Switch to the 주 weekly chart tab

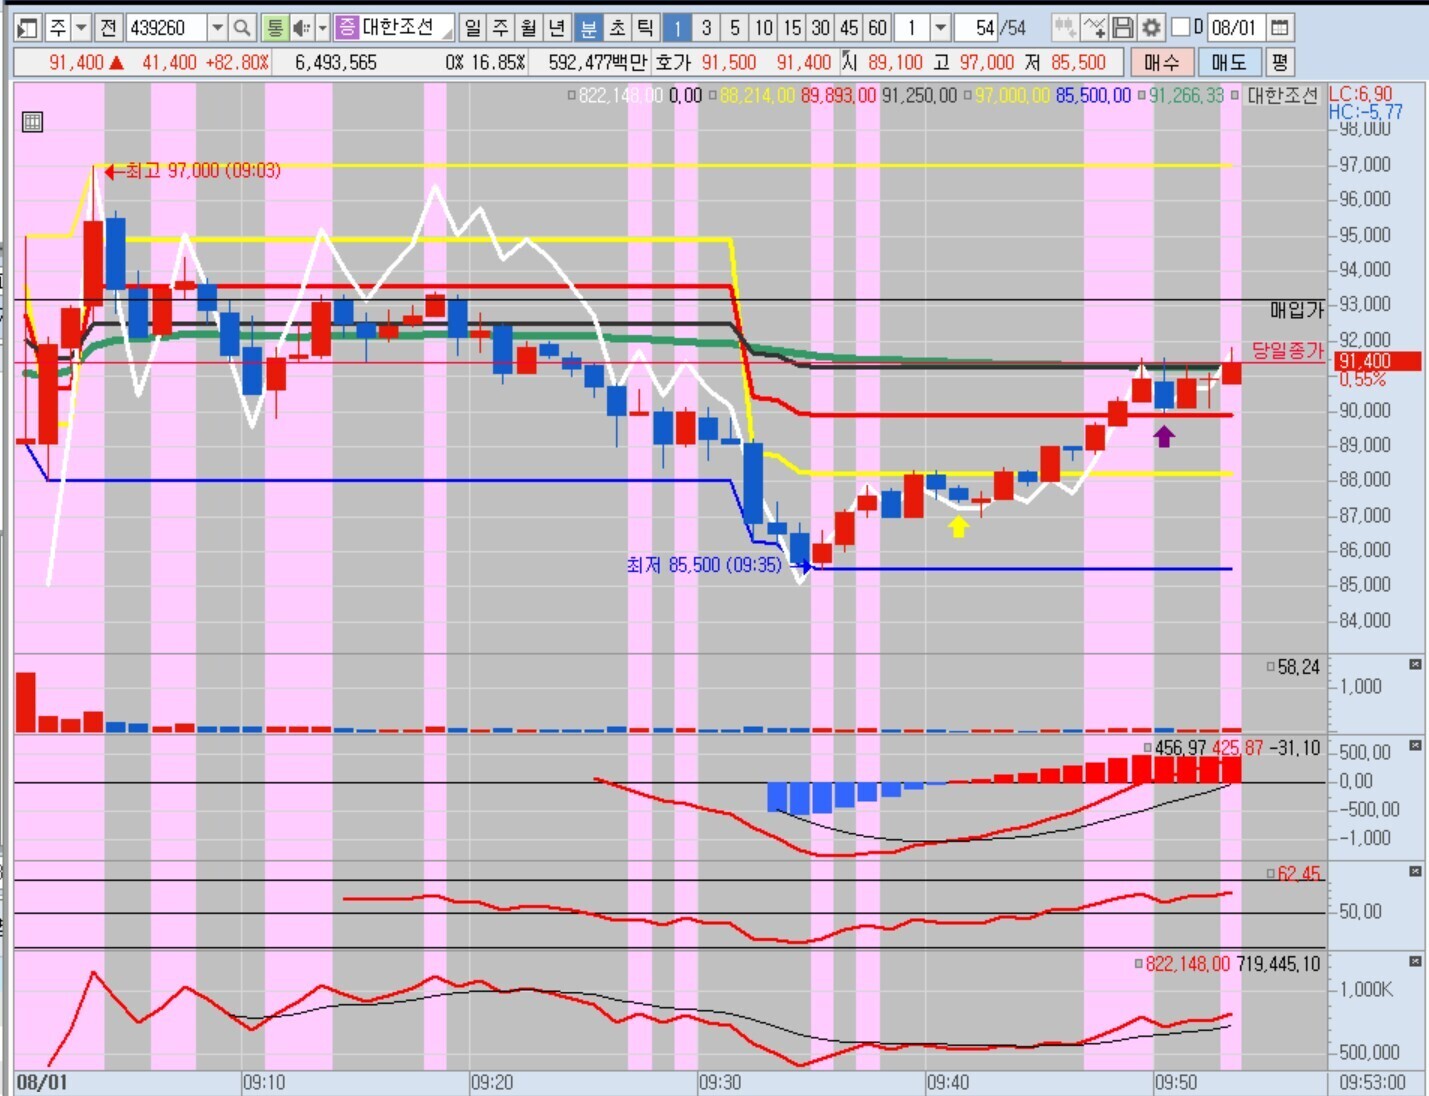501,27
